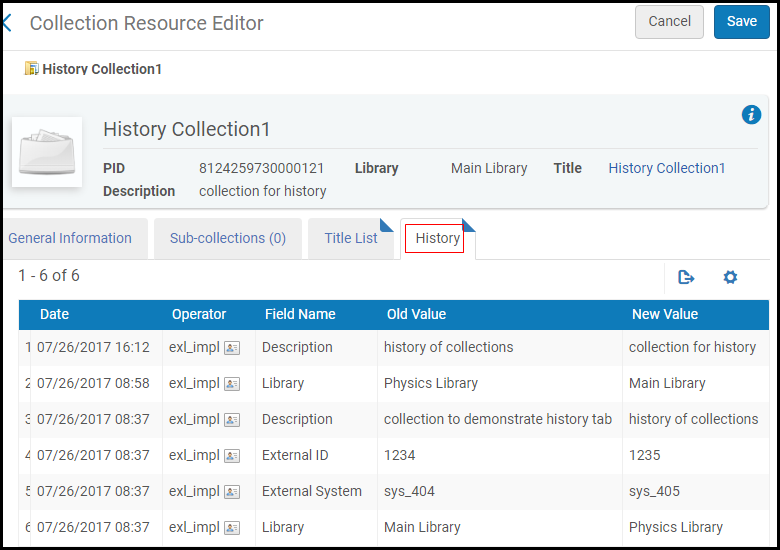Viewport: 780px width, 550px height.
Task: Click the back arrow beside Collection Resource Editor
Action: click(7, 23)
